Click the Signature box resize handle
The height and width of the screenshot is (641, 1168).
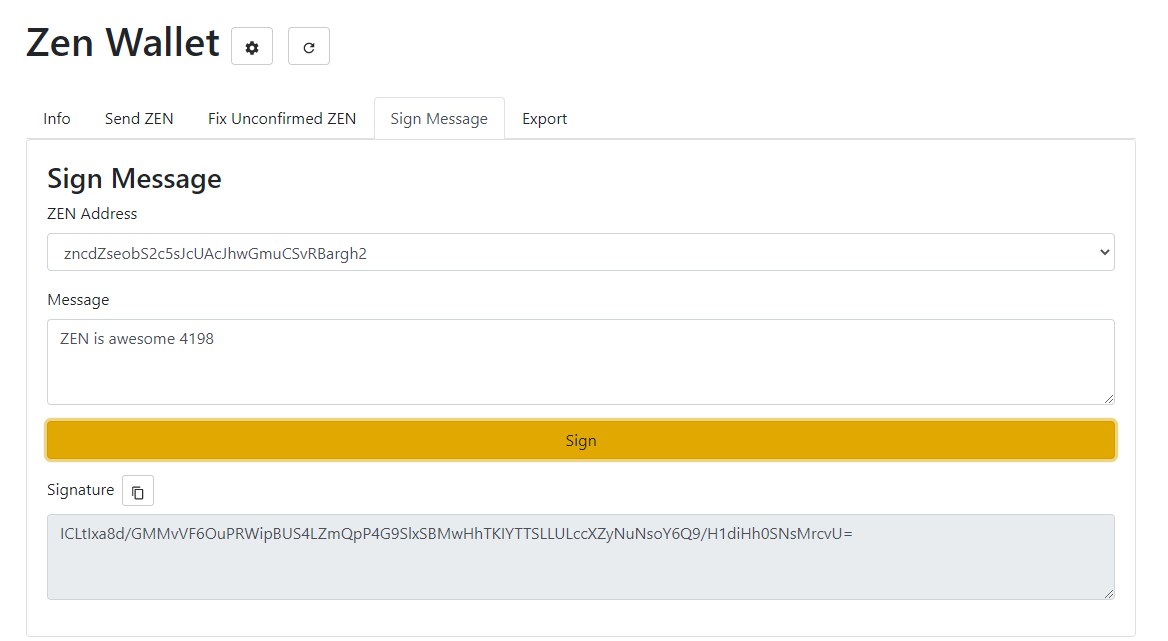point(1108,594)
